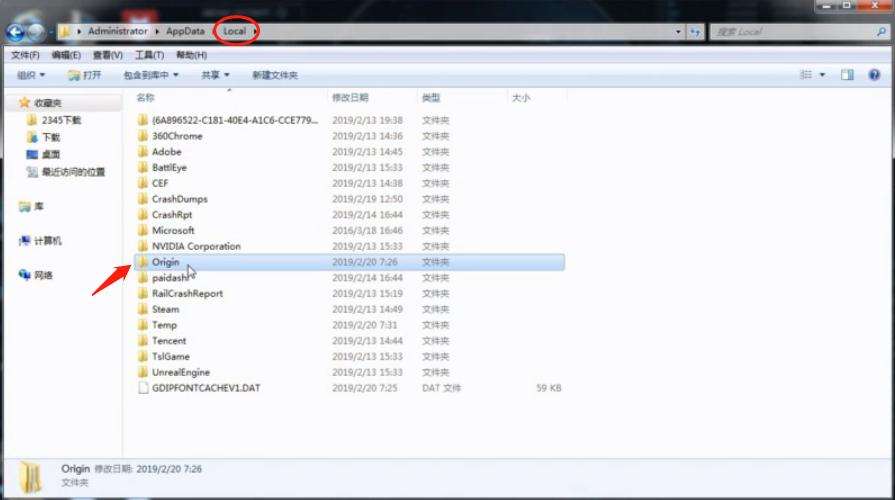Toggle the preview pane icon

click(x=847, y=75)
